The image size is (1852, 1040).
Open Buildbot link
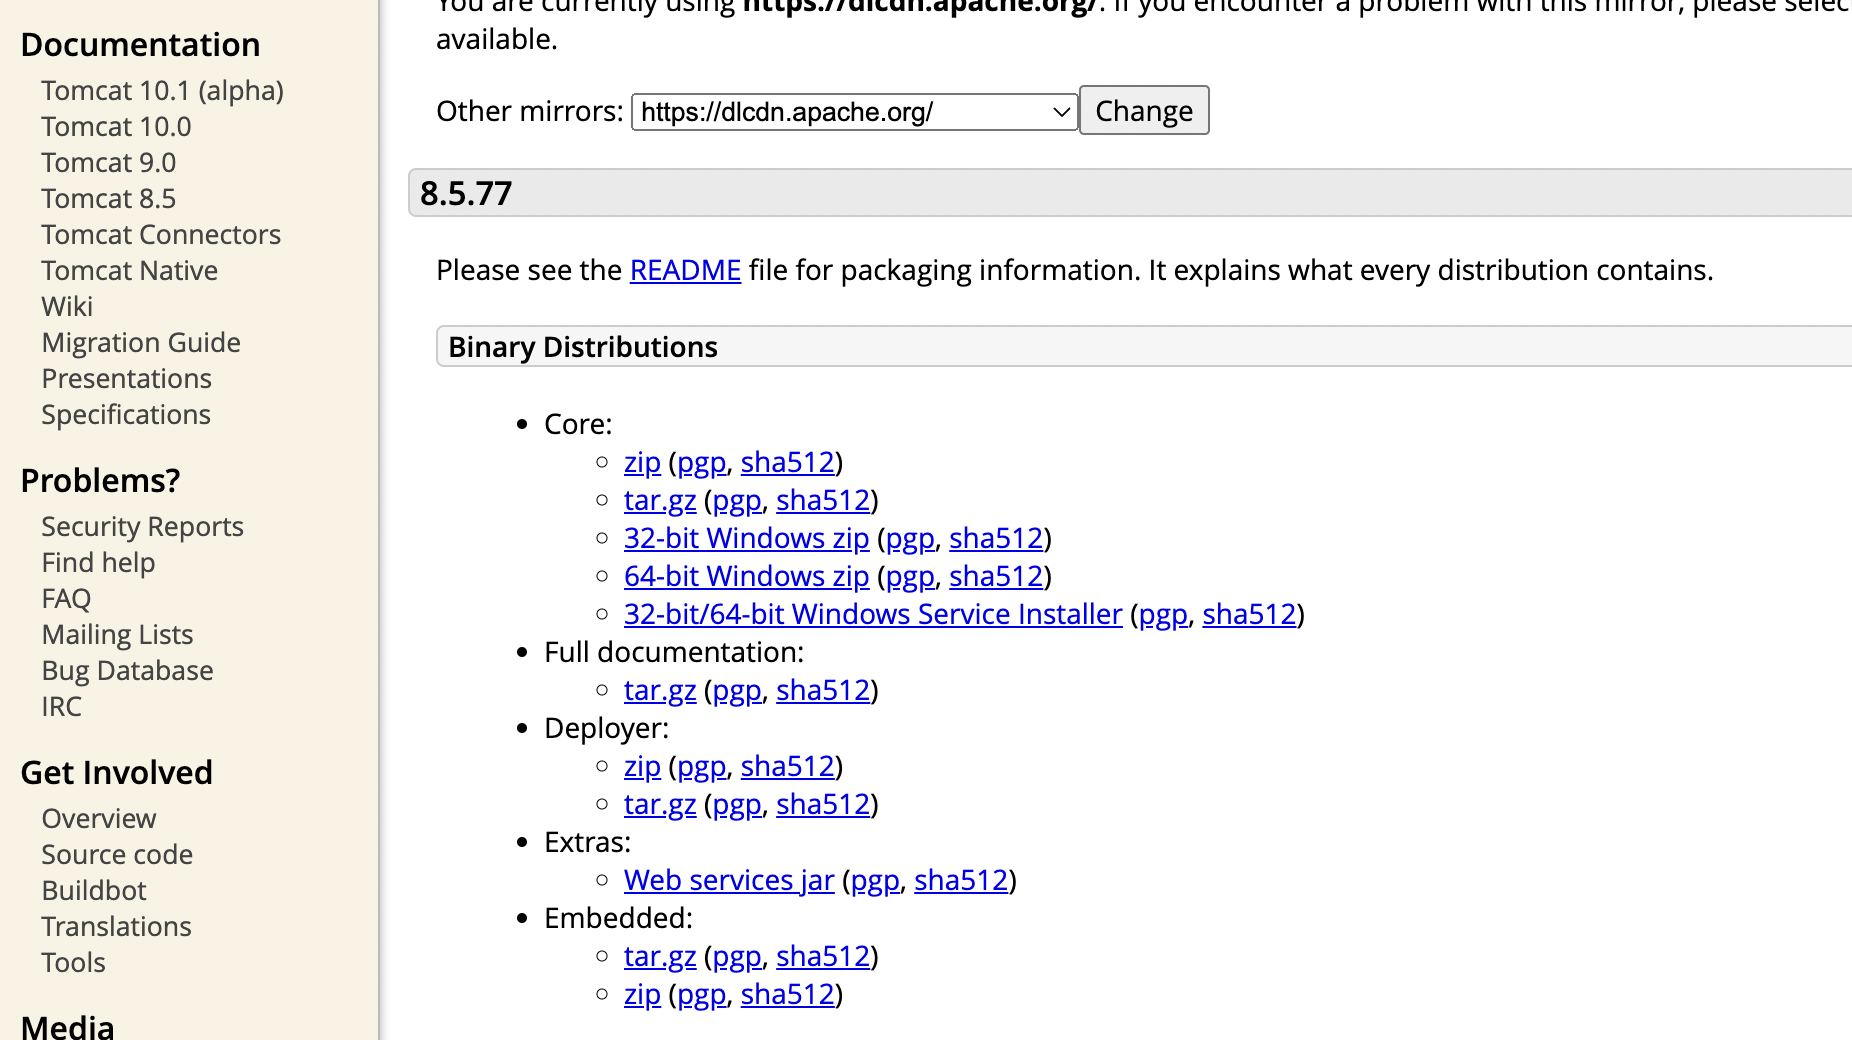point(94,891)
